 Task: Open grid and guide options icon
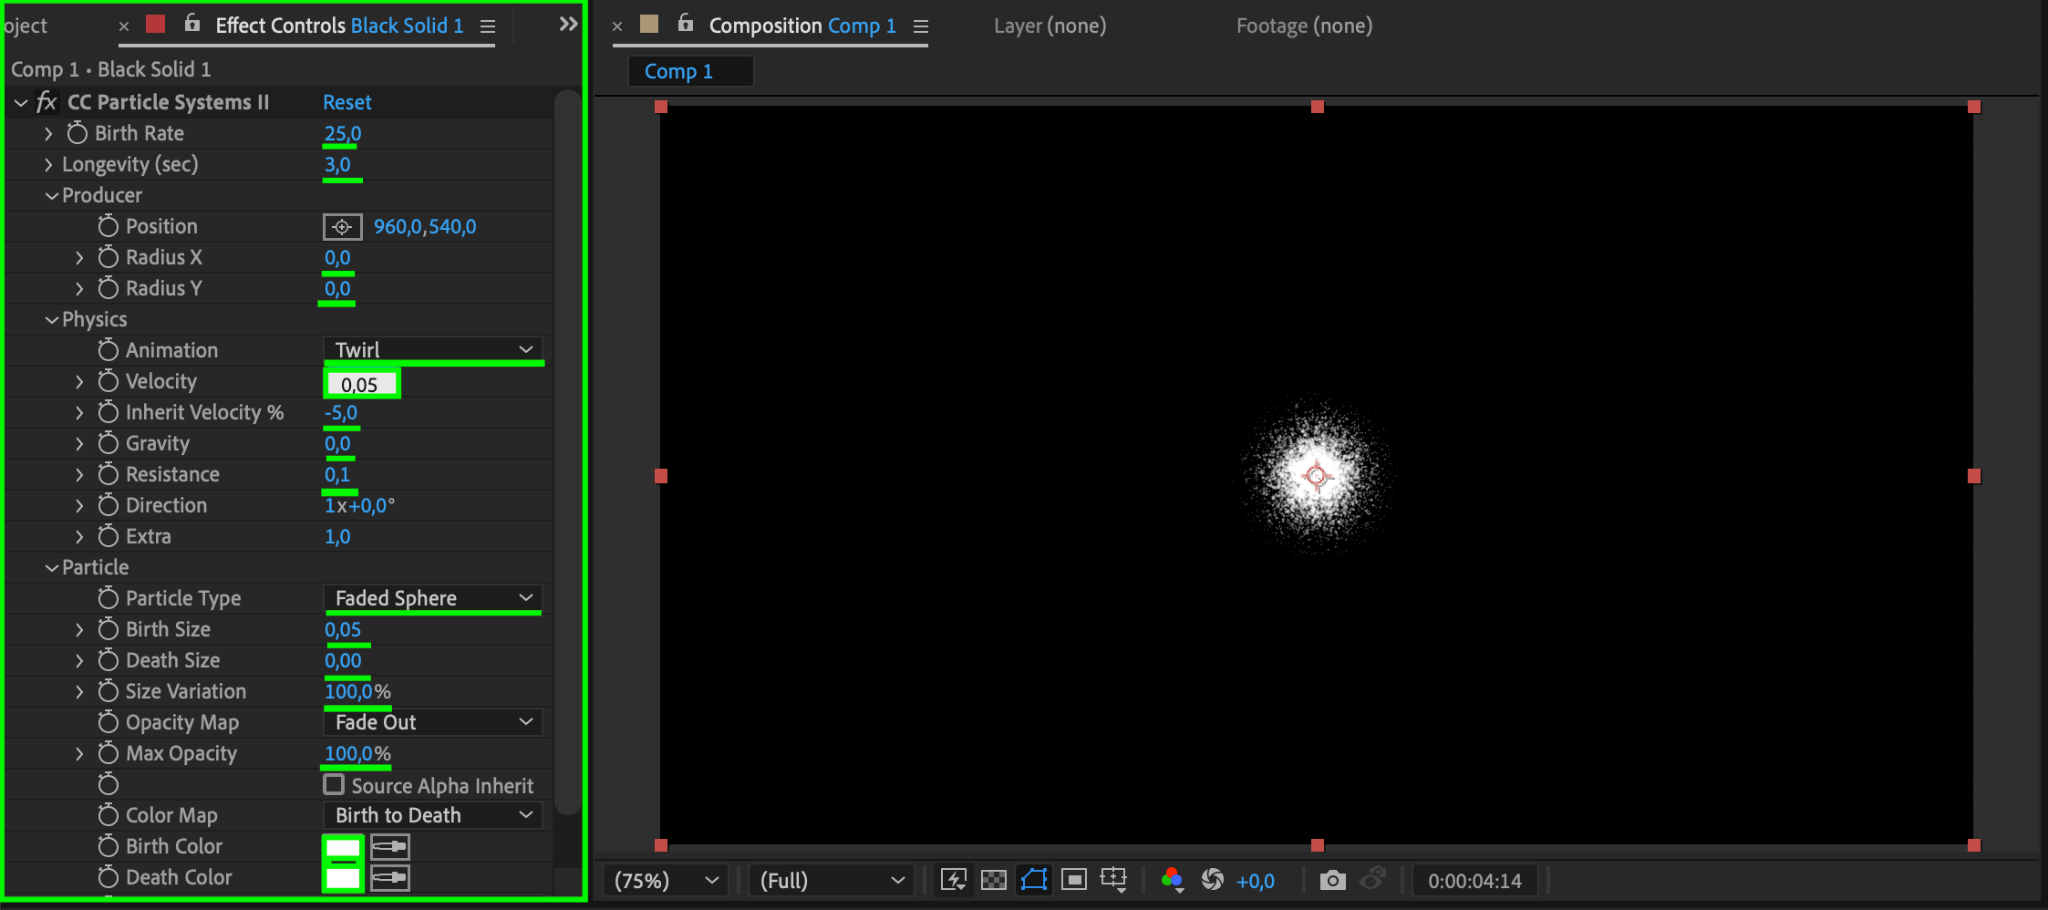[x=1113, y=880]
